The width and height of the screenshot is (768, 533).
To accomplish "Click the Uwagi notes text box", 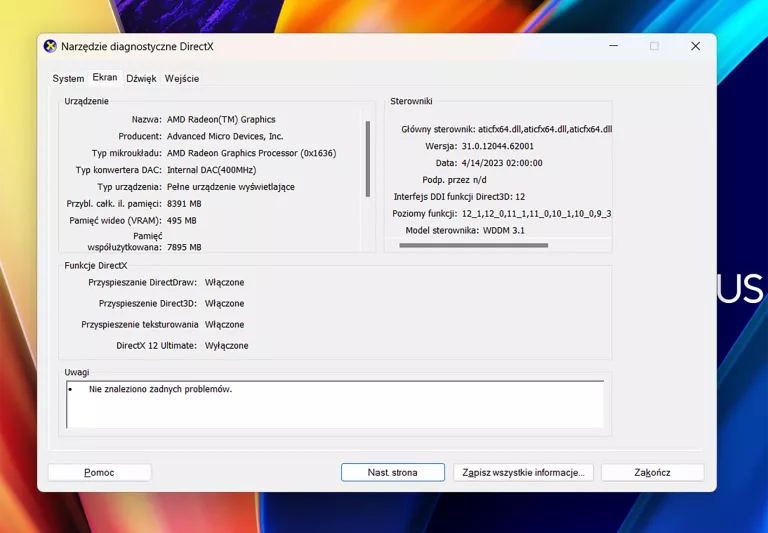I will coord(335,404).
